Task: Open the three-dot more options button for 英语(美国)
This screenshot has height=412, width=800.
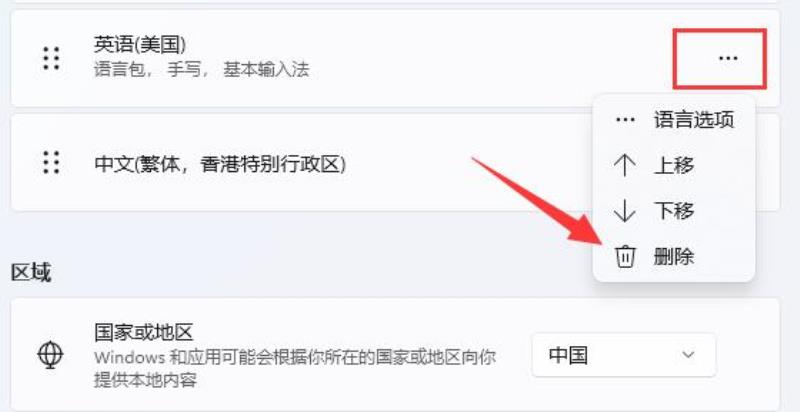Action: pyautogui.click(x=728, y=59)
